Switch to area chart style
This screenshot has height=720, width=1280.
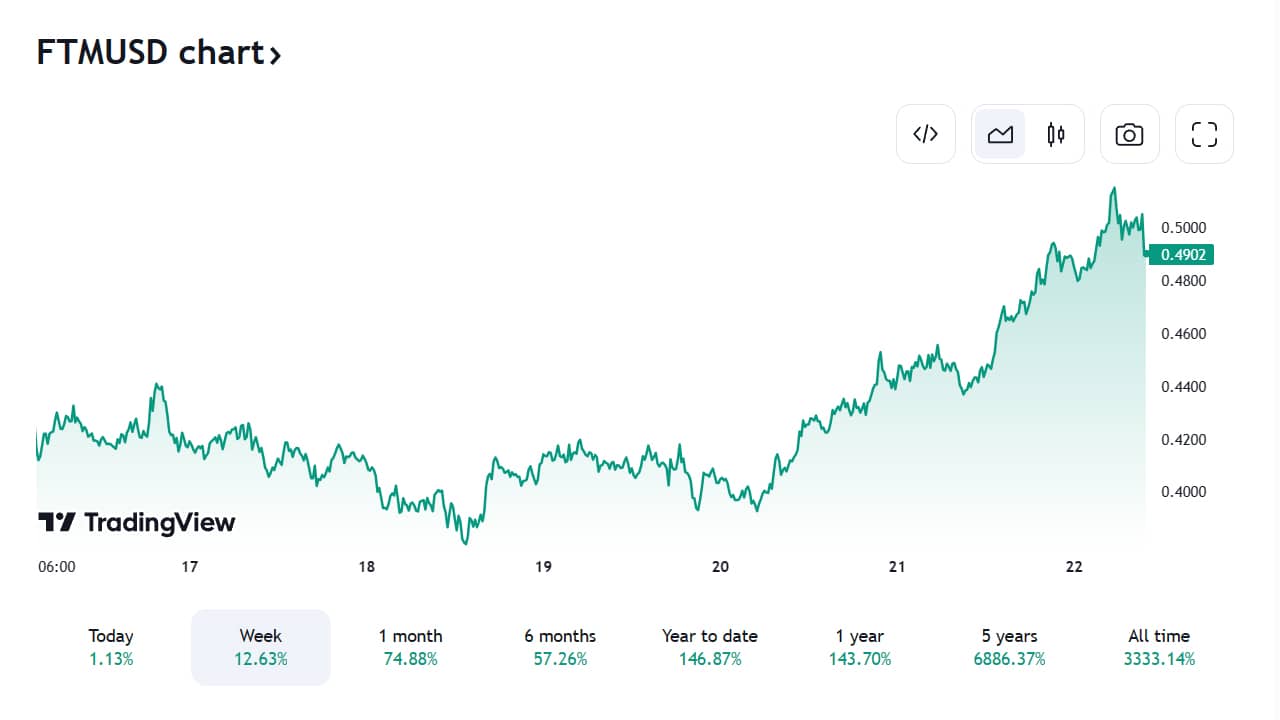point(1000,134)
